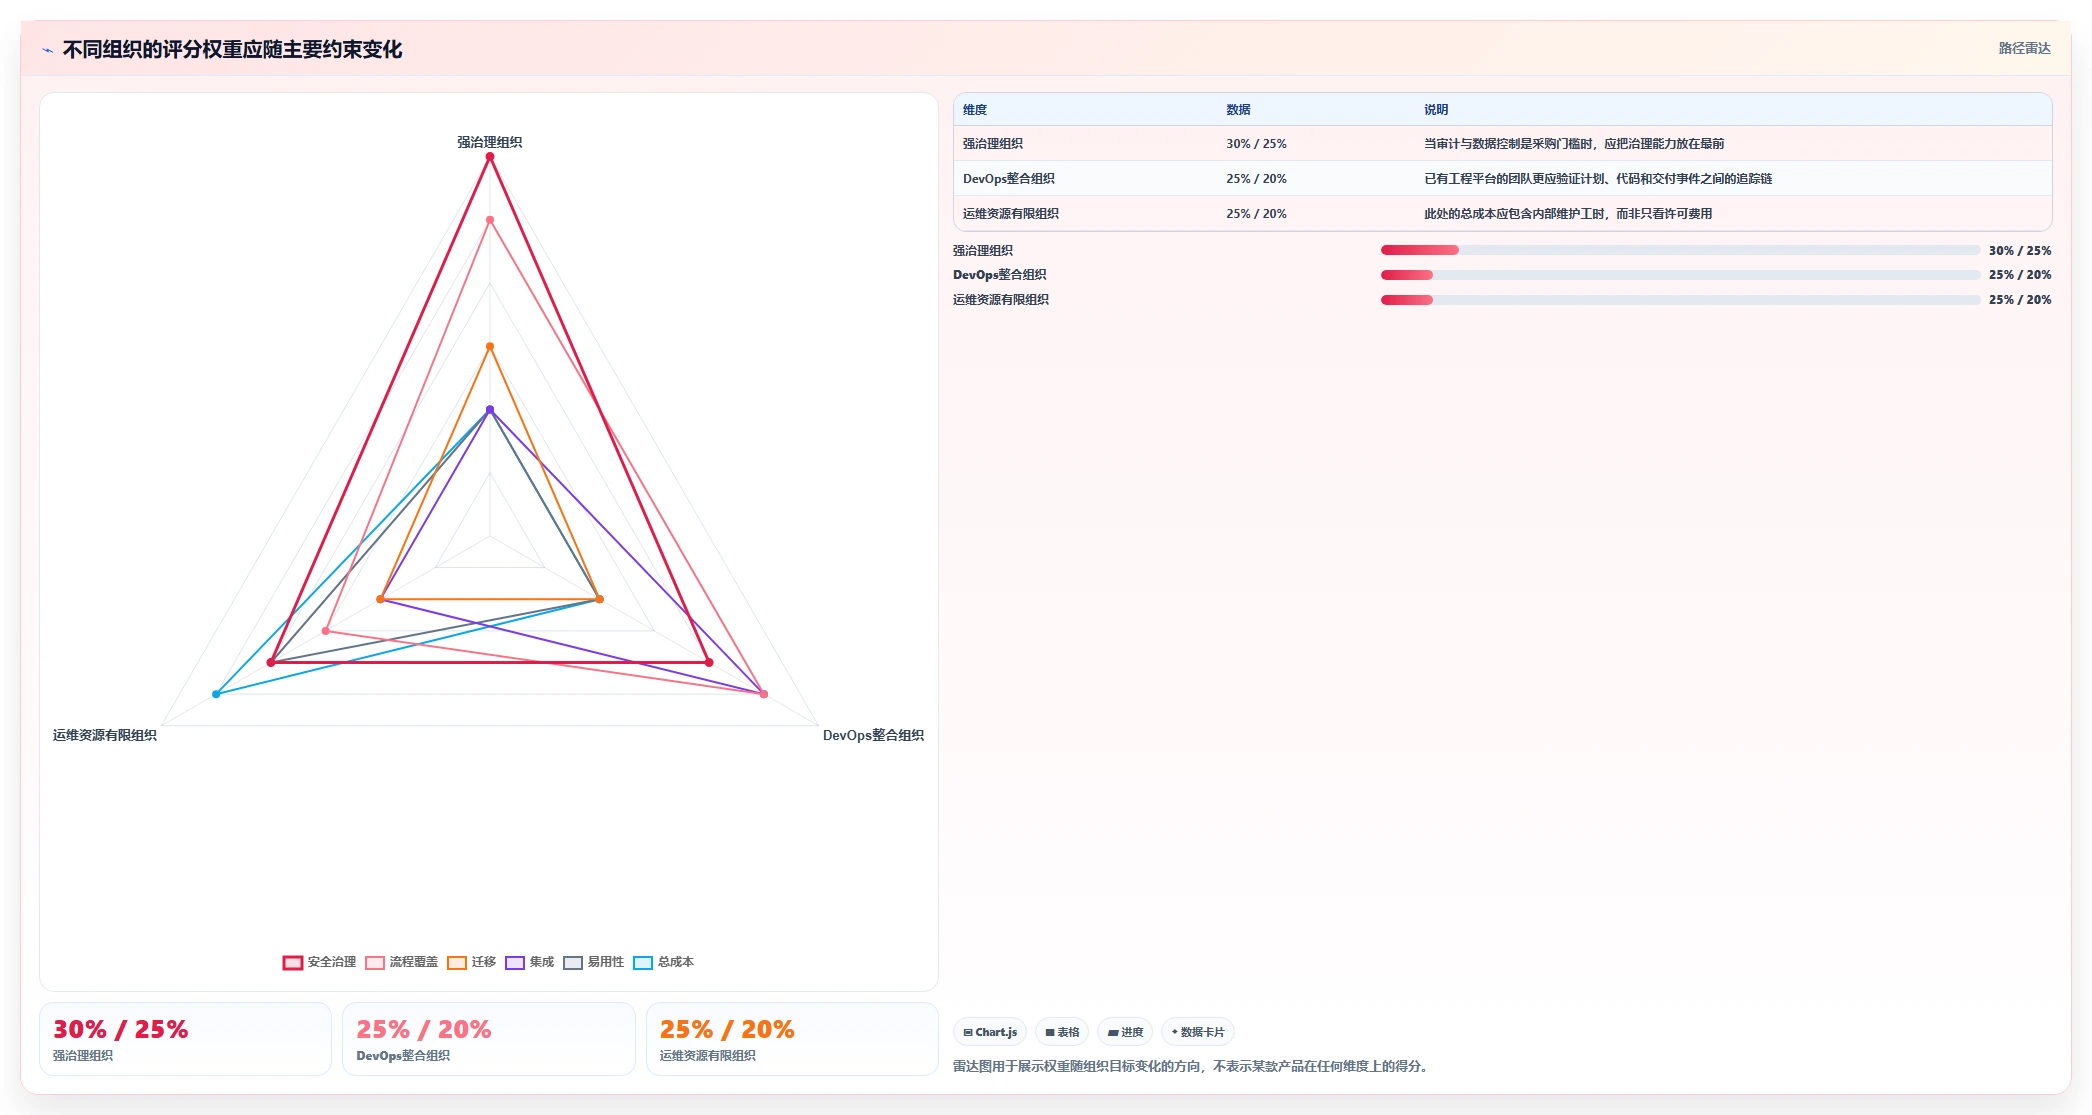Open the 25% / 20% DevOps整合组织 data card
Image resolution: width=2092 pixels, height=1115 pixels.
(489, 1039)
